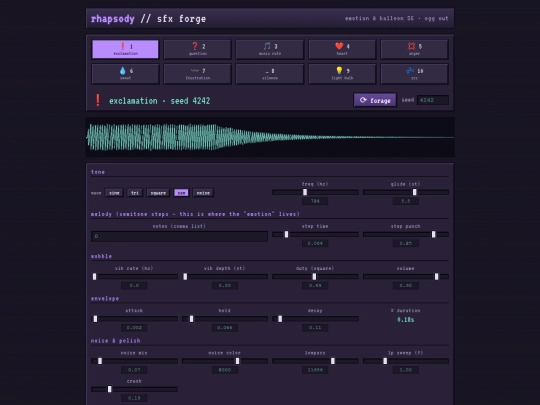
Task: Click the 'exclamation · seed 4242' label
Action: coord(159,101)
